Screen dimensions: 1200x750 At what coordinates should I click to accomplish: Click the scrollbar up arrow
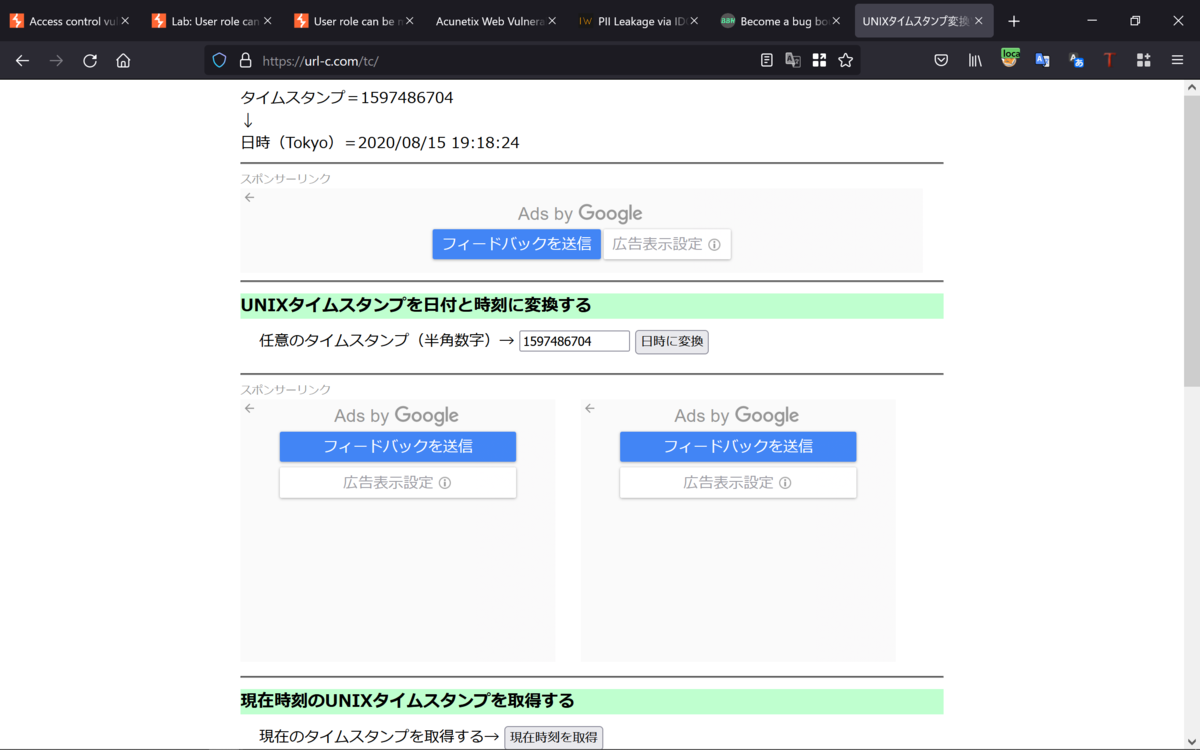click(x=1191, y=88)
